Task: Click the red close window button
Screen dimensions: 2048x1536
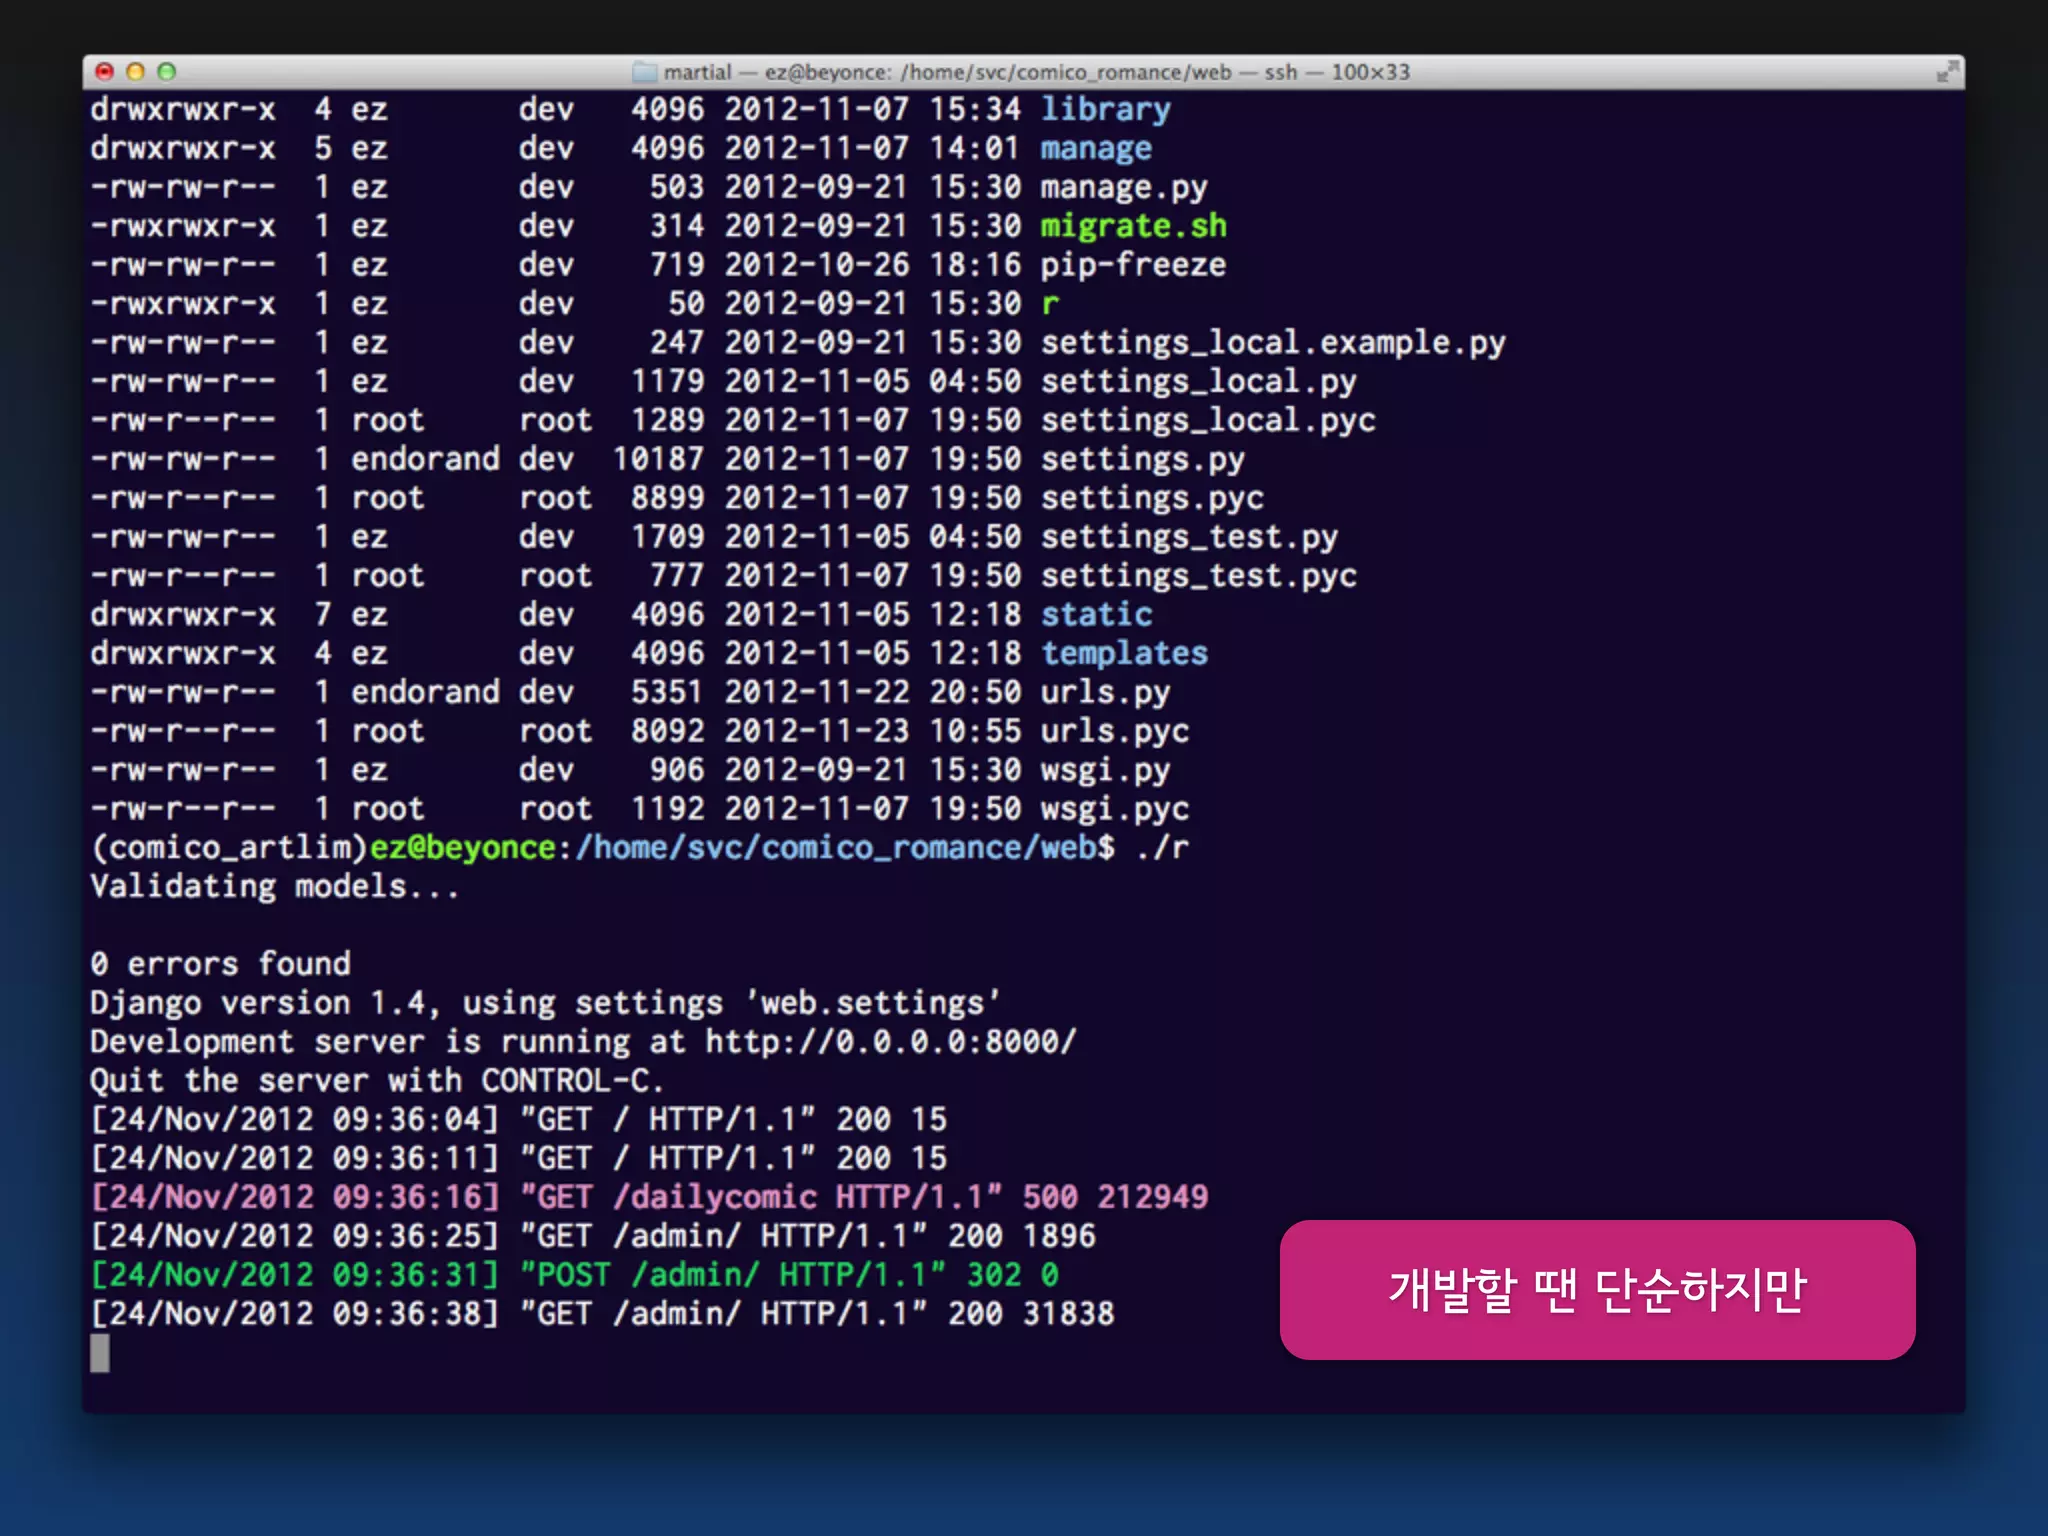Action: (104, 71)
